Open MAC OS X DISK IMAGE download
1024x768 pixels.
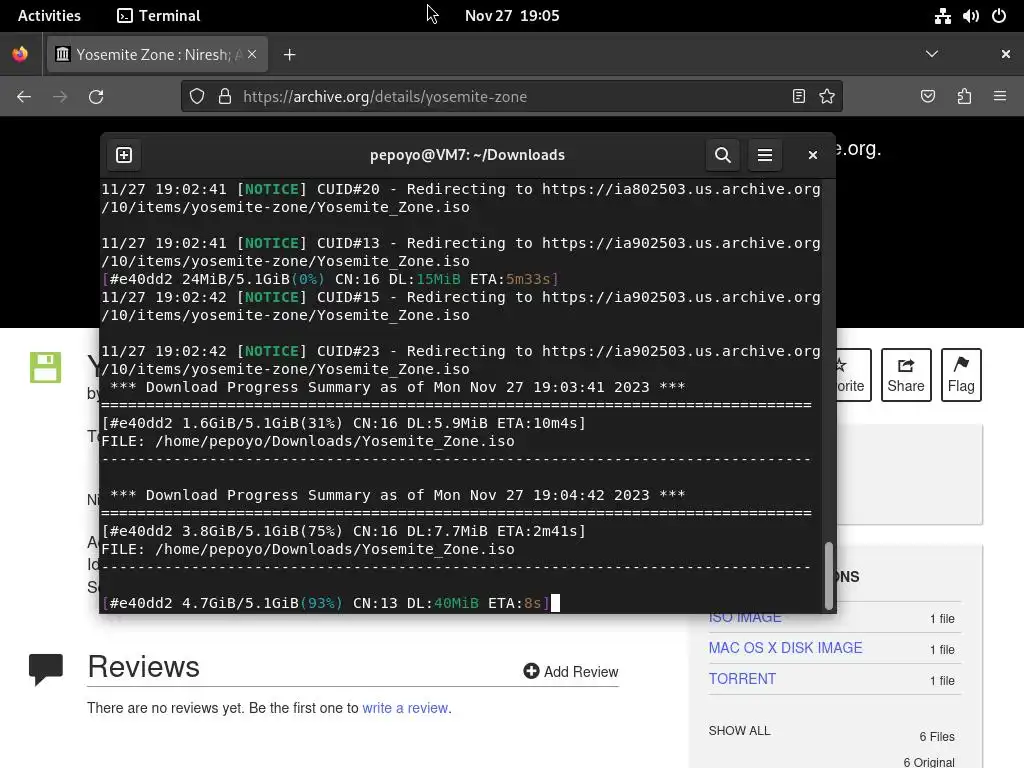point(785,648)
